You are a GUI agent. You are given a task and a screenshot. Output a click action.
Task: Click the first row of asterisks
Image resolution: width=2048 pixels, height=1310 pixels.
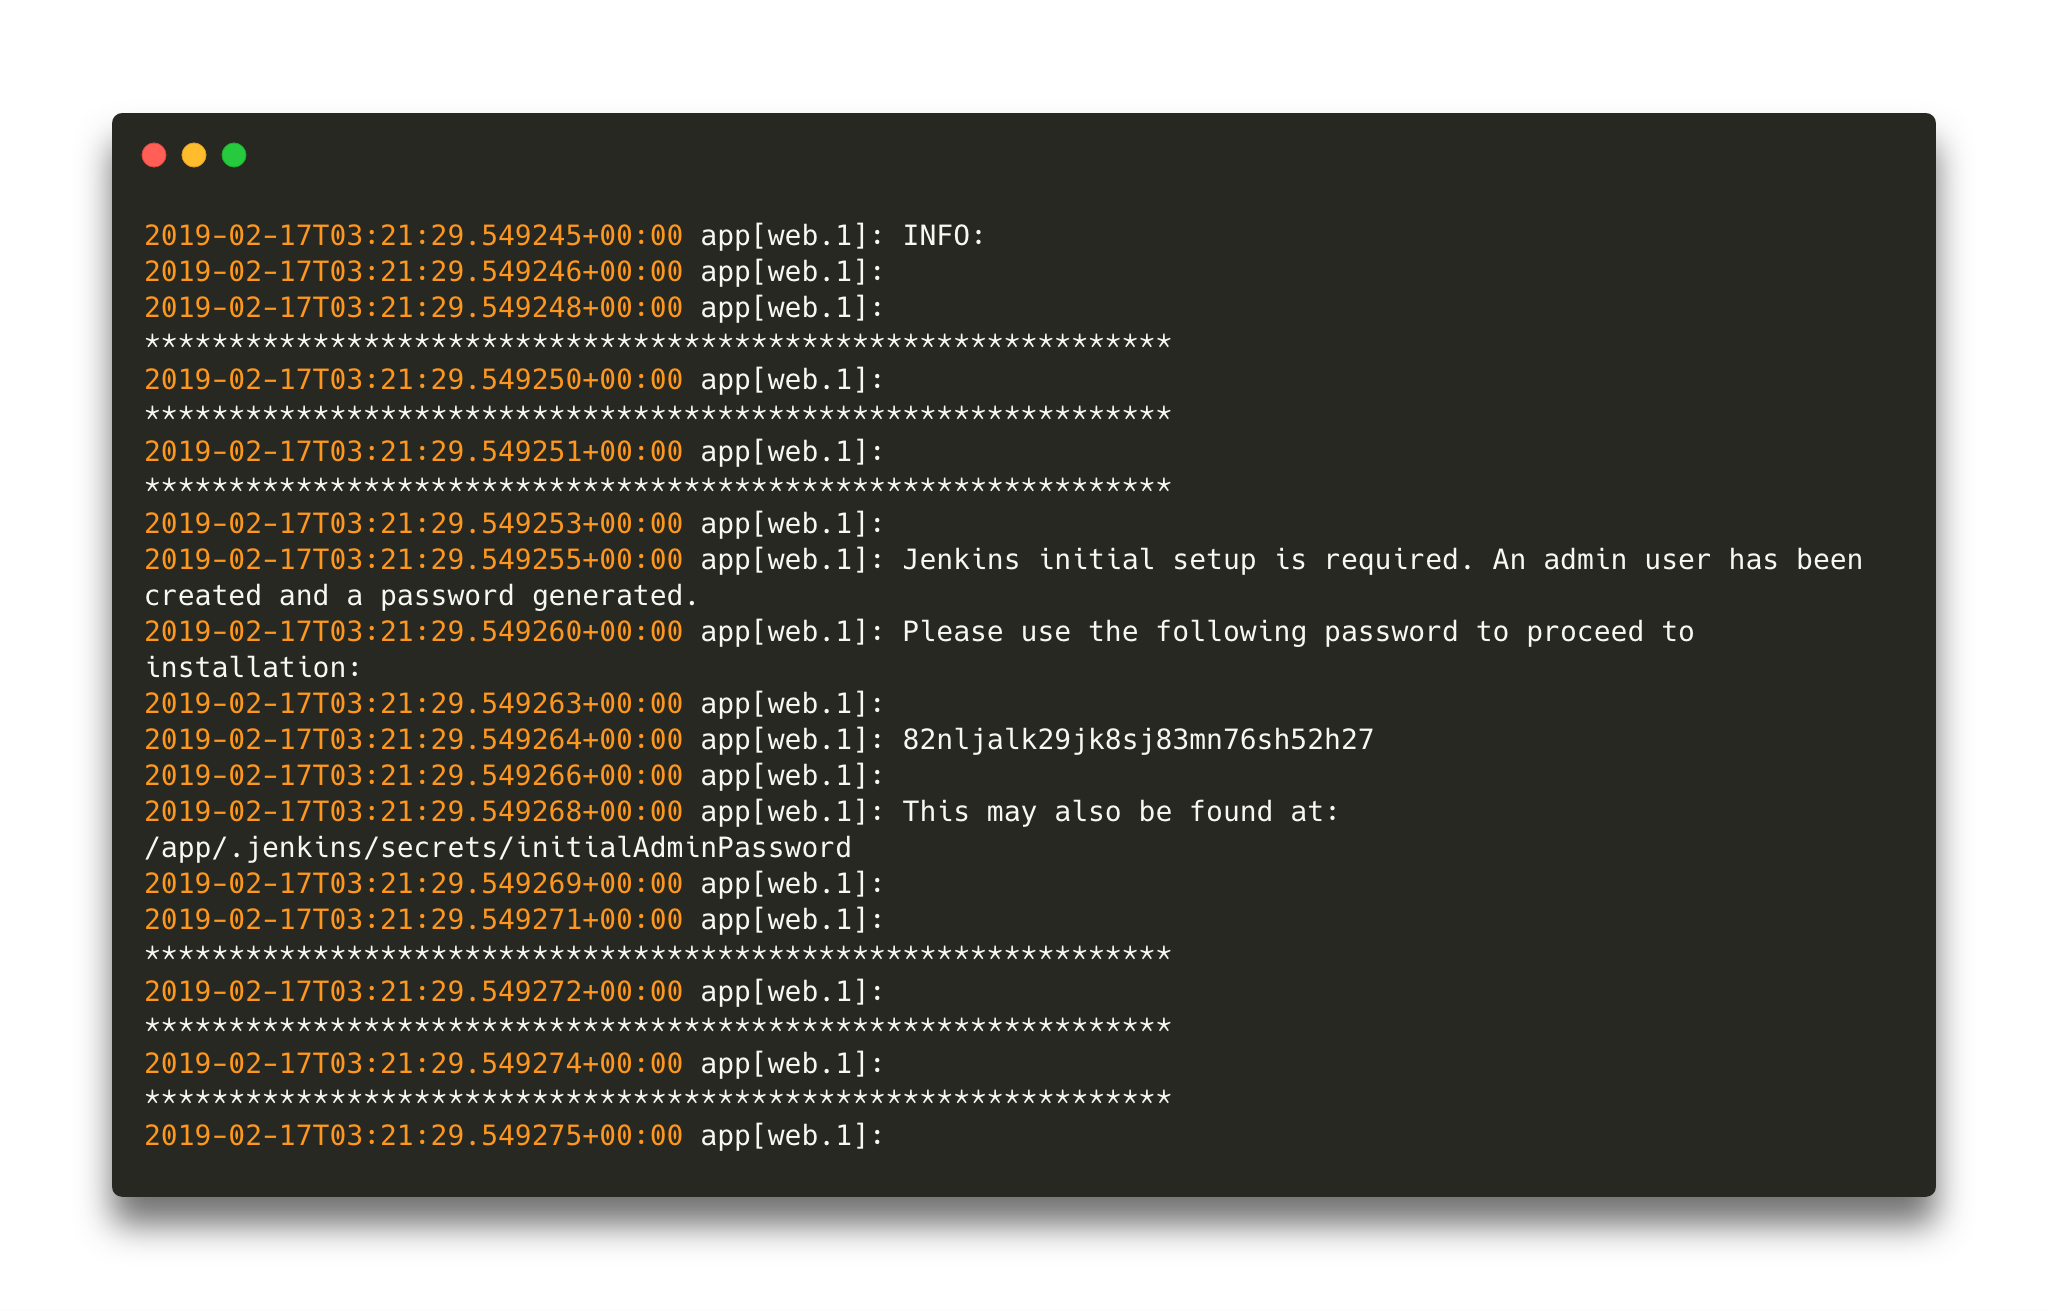(x=658, y=344)
